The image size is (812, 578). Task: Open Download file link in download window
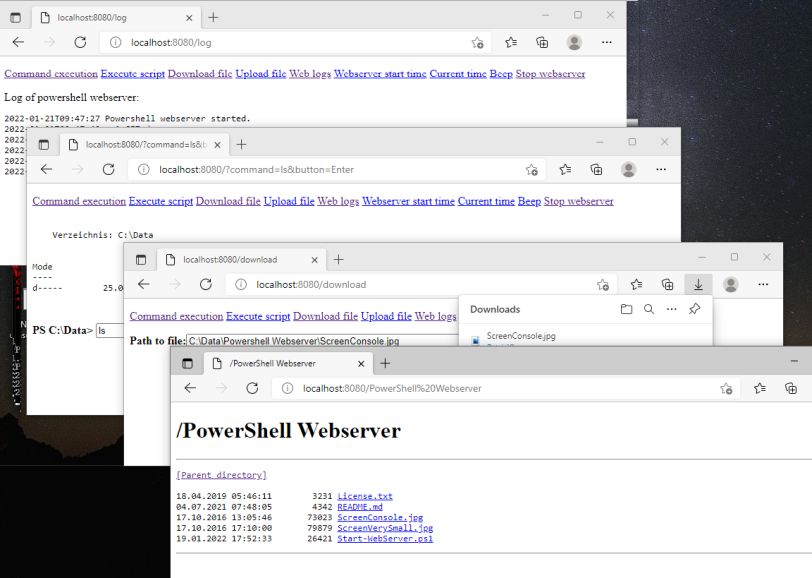click(325, 316)
